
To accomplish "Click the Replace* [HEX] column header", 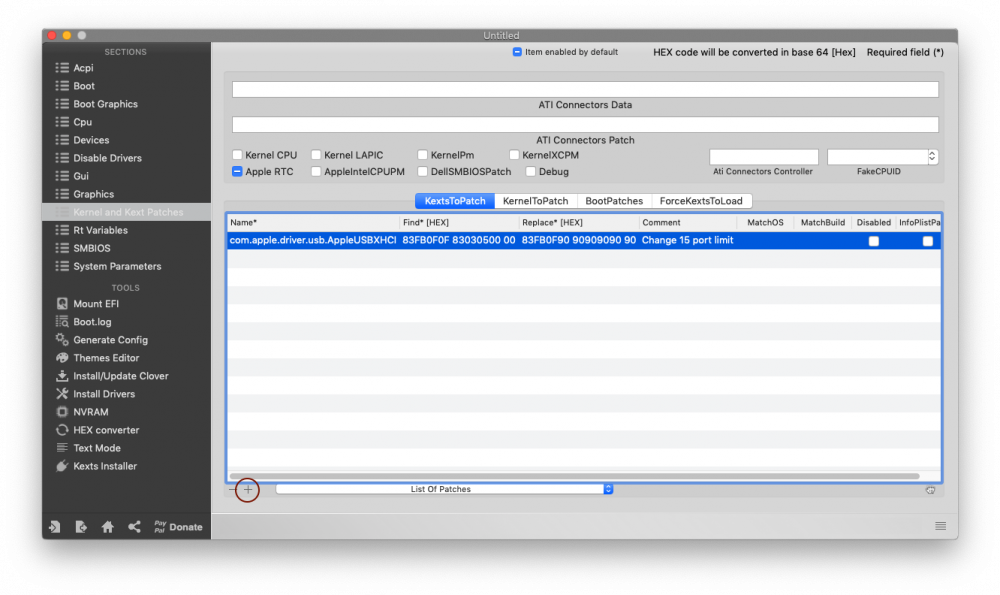I will coord(579,223).
